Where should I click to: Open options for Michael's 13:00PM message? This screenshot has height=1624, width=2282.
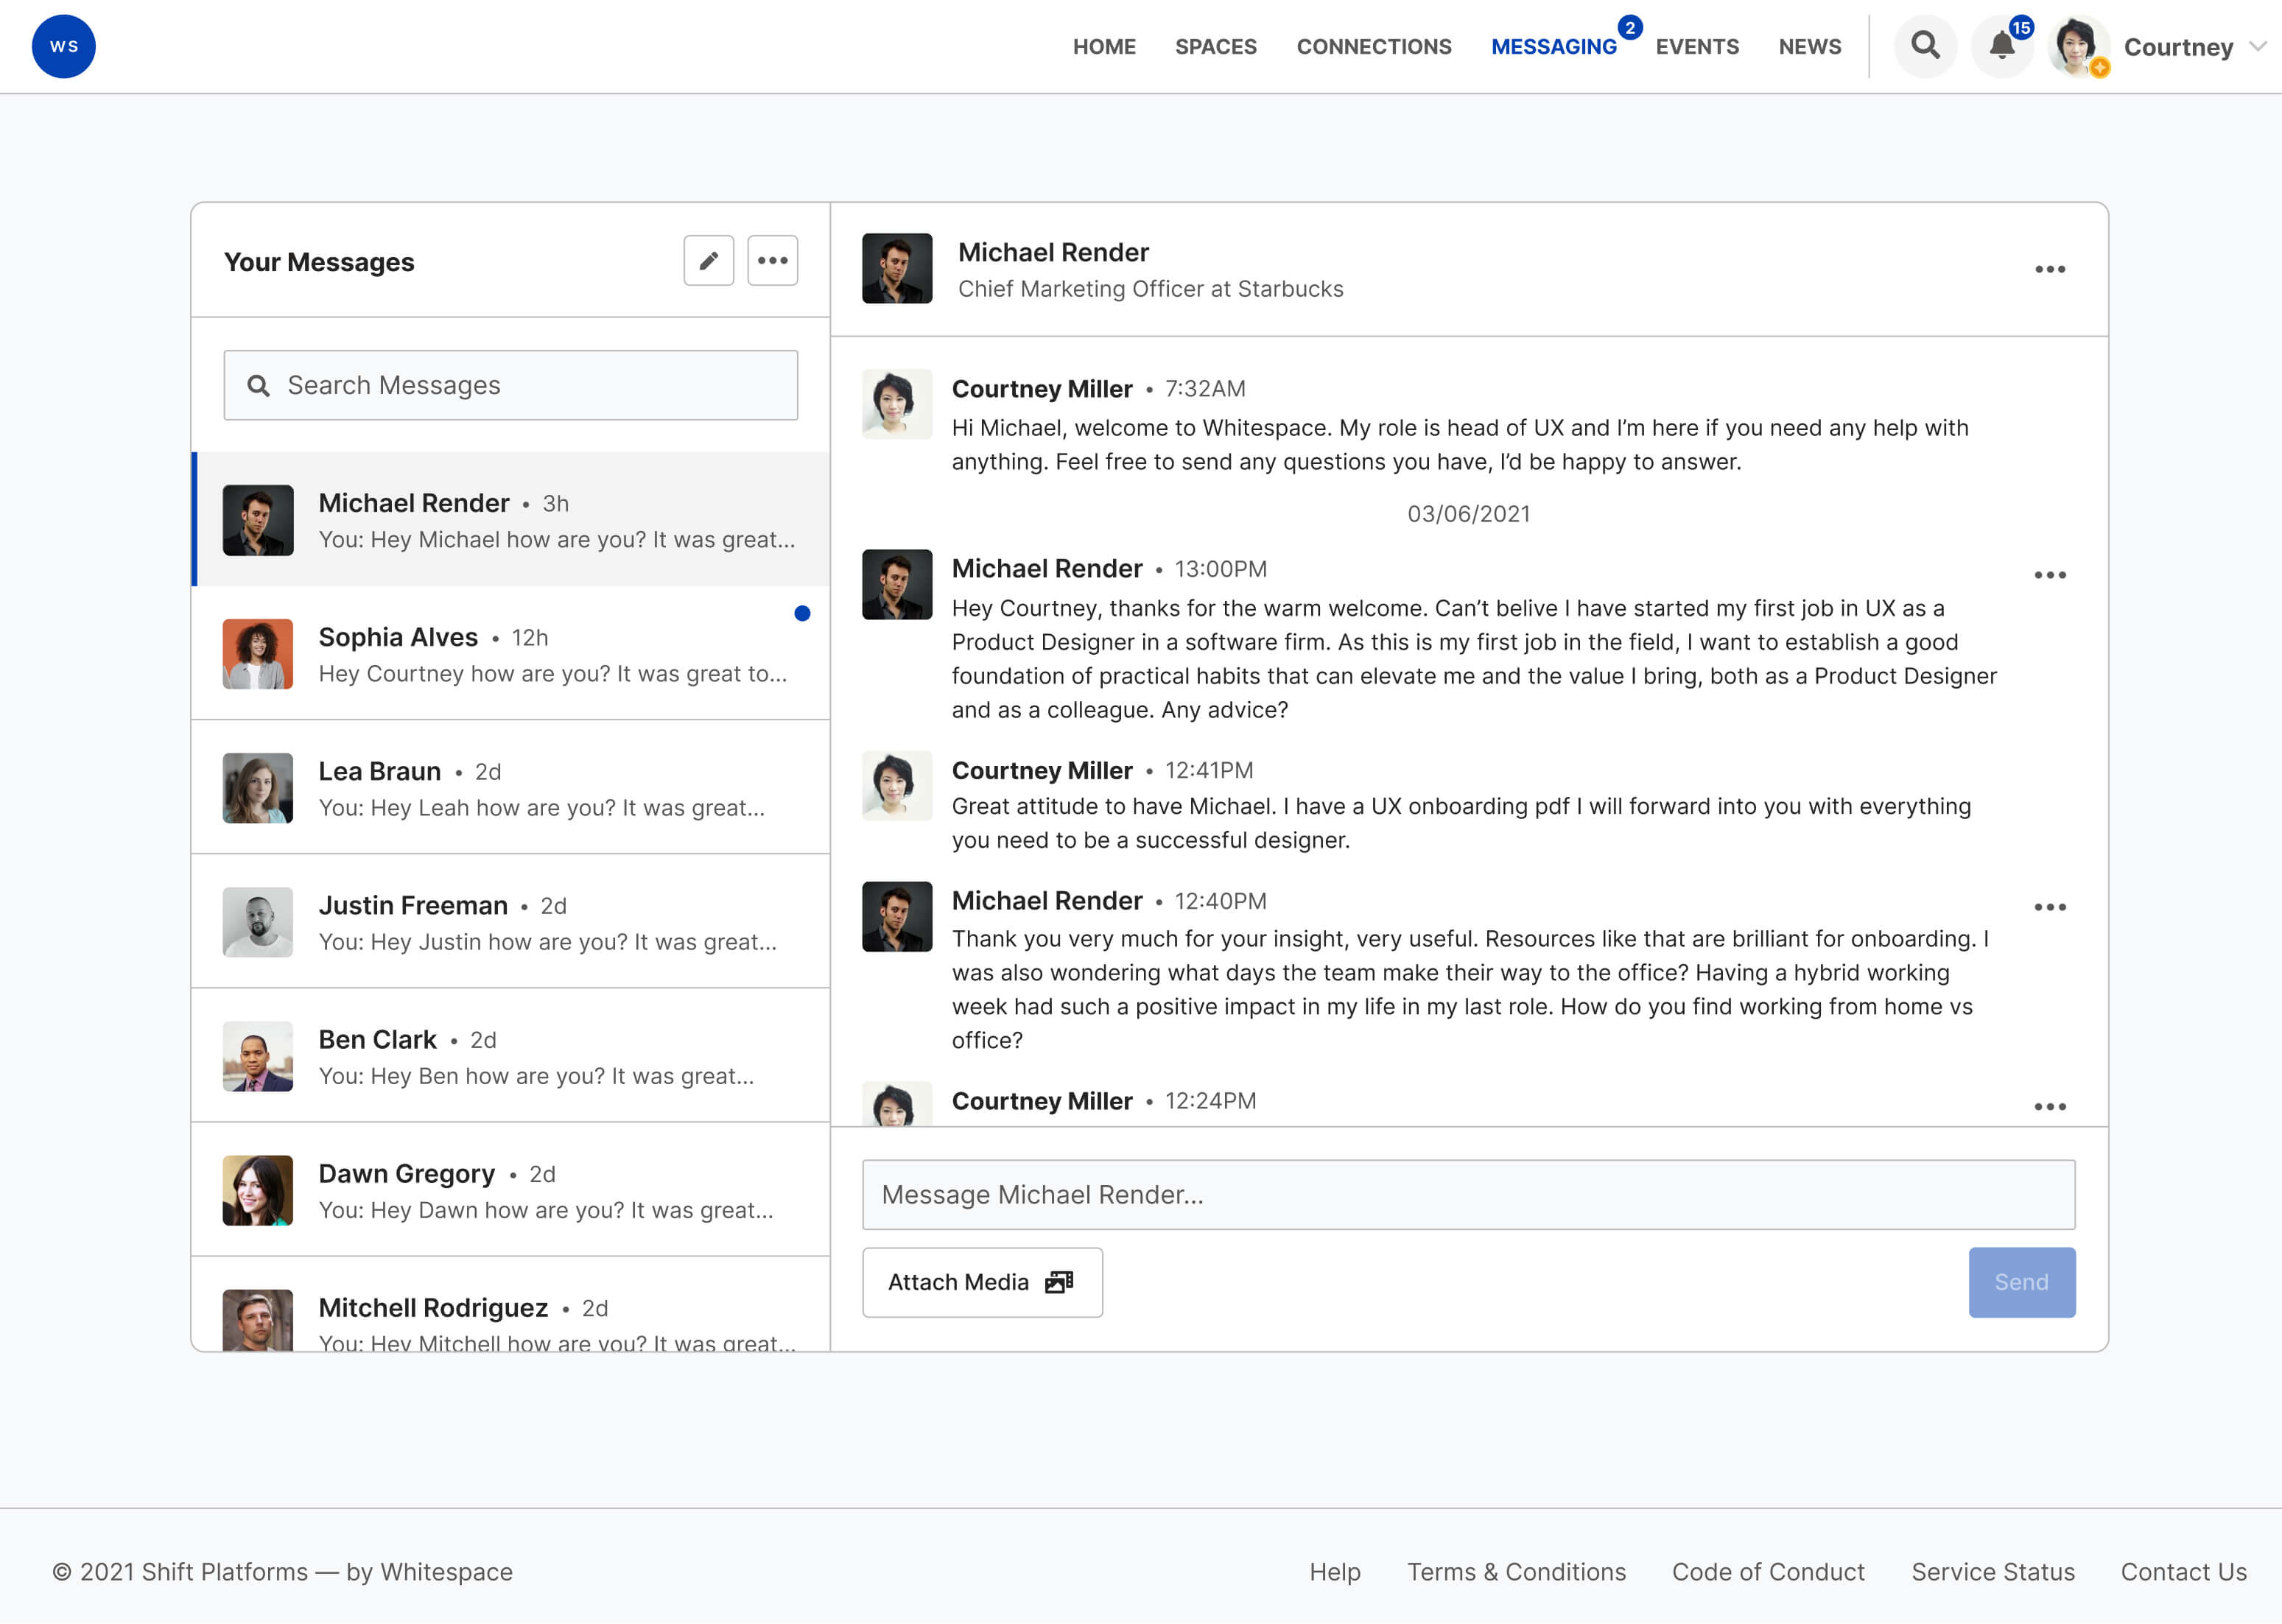[x=2049, y=575]
